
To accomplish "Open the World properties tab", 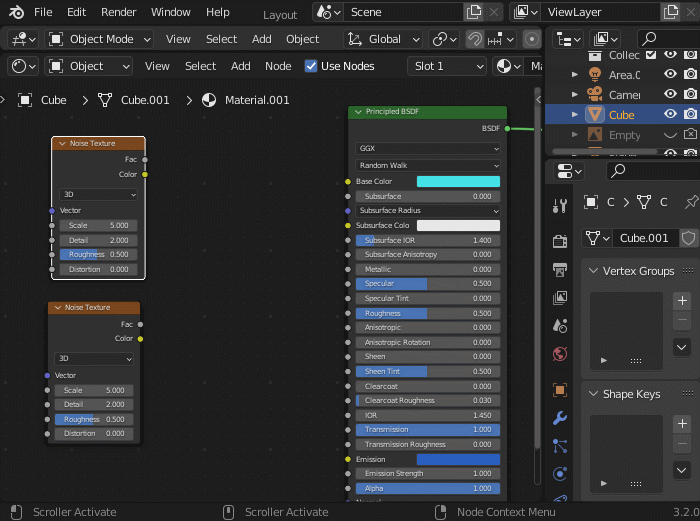I will point(560,354).
